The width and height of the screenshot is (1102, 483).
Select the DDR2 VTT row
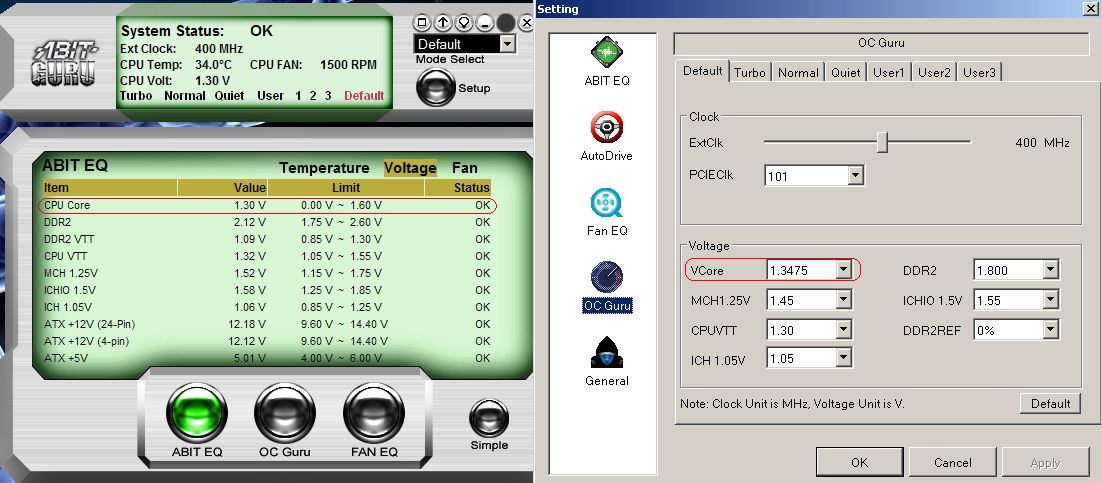pos(267,239)
